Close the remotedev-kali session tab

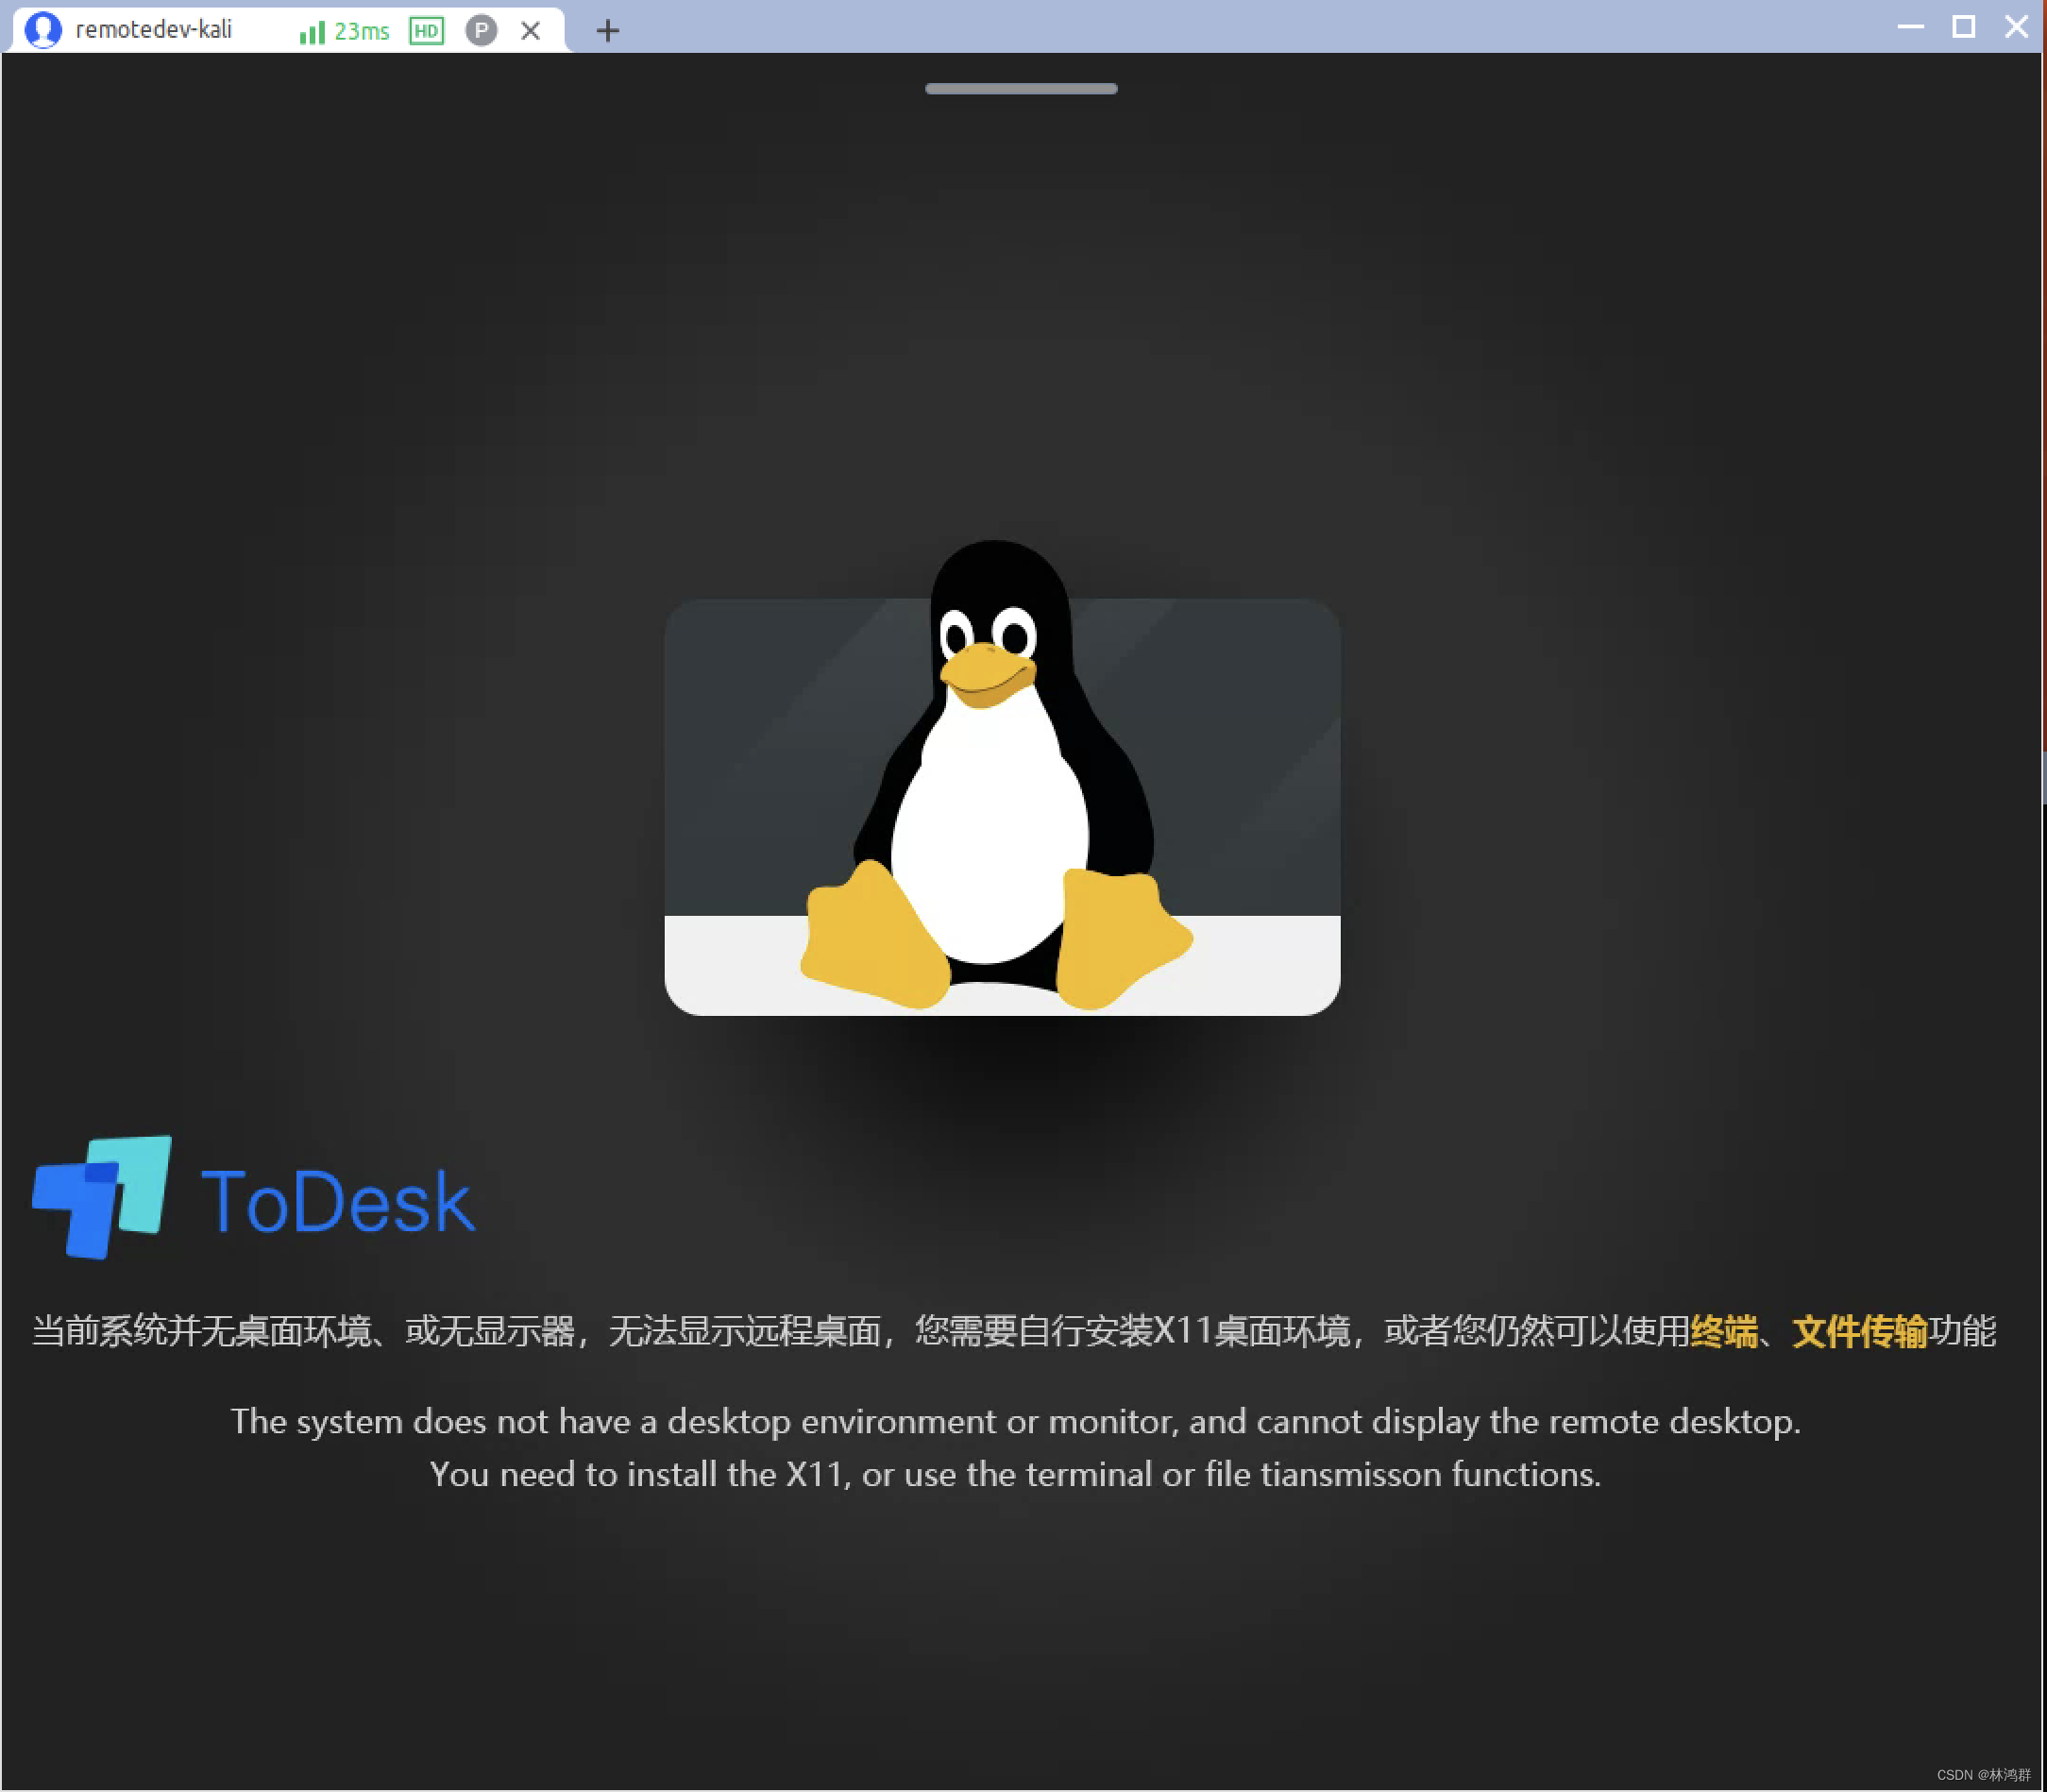tap(530, 30)
